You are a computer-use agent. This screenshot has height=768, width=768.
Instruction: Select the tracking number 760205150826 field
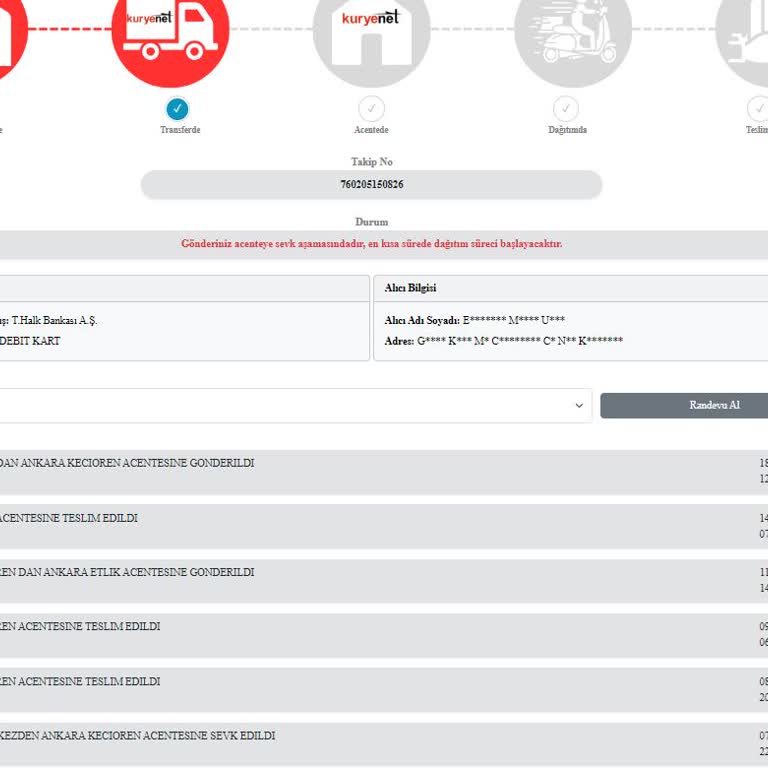click(x=371, y=185)
